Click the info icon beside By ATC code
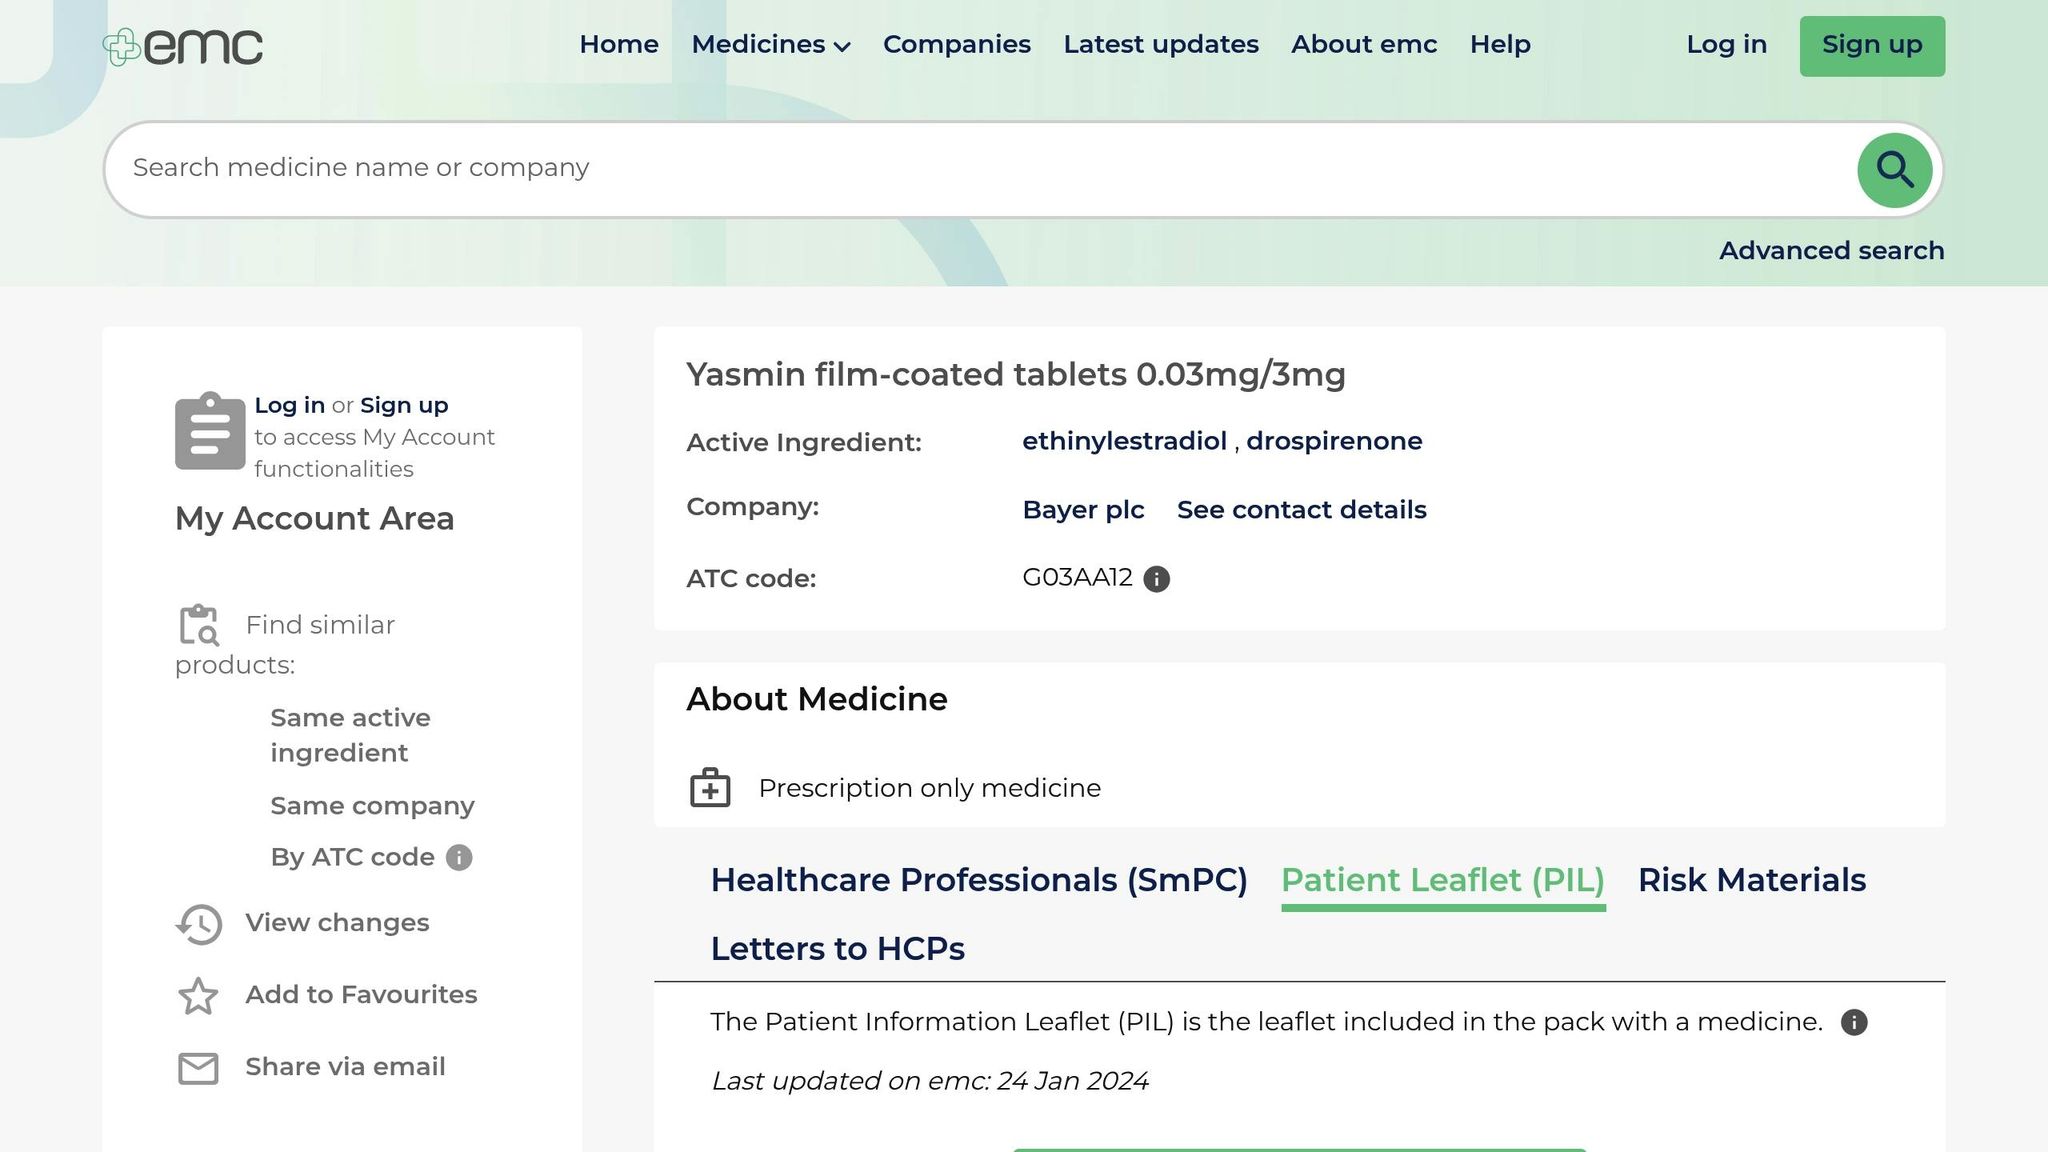Viewport: 2048px width, 1152px height. point(459,858)
